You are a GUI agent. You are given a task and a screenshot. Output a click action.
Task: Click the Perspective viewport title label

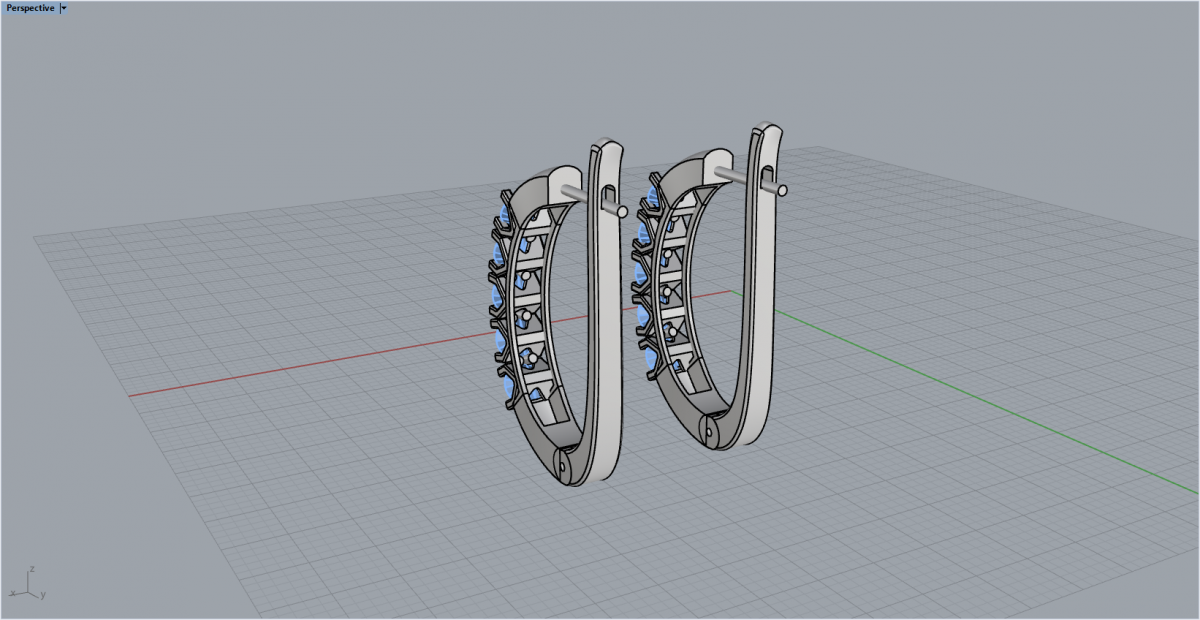(x=30, y=7)
